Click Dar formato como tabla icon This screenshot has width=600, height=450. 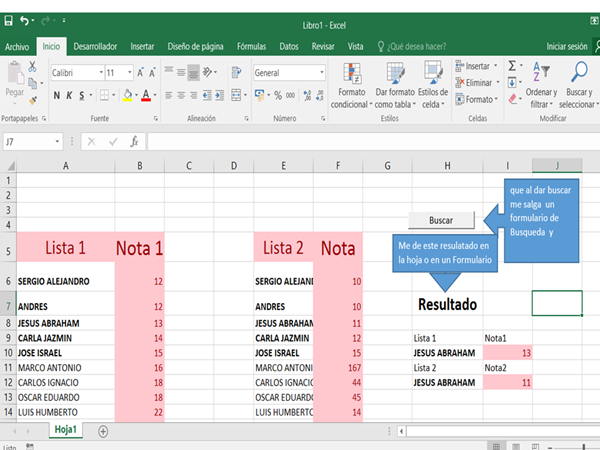(394, 85)
